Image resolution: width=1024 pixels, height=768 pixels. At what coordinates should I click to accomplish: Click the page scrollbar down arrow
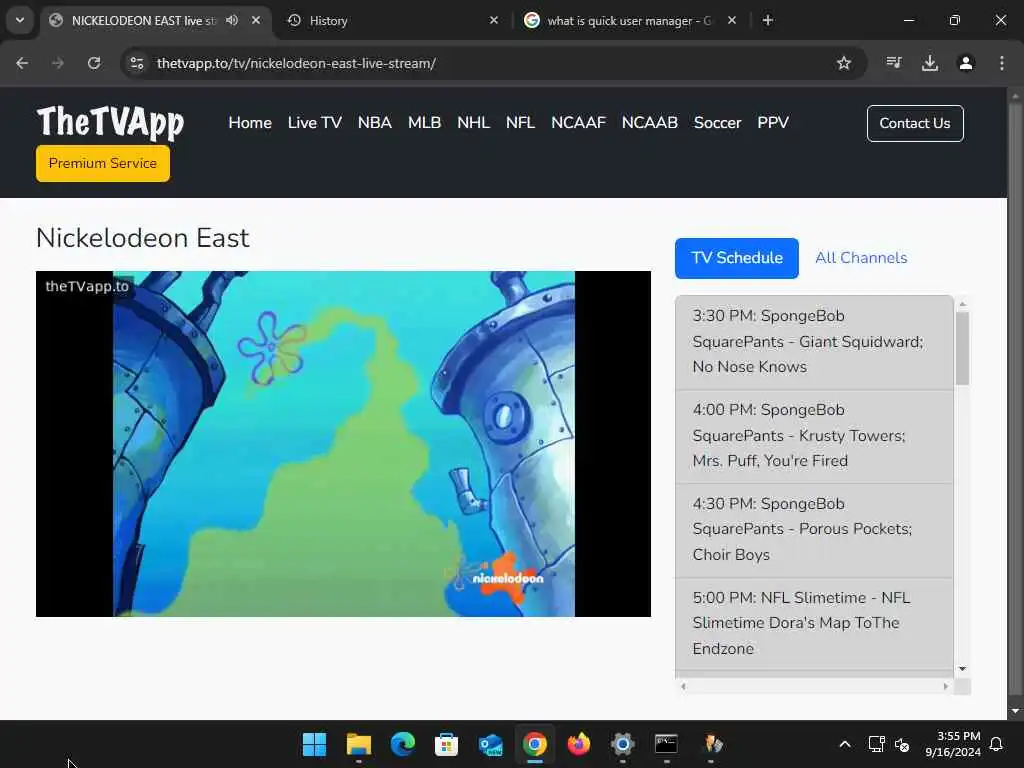tap(1015, 711)
